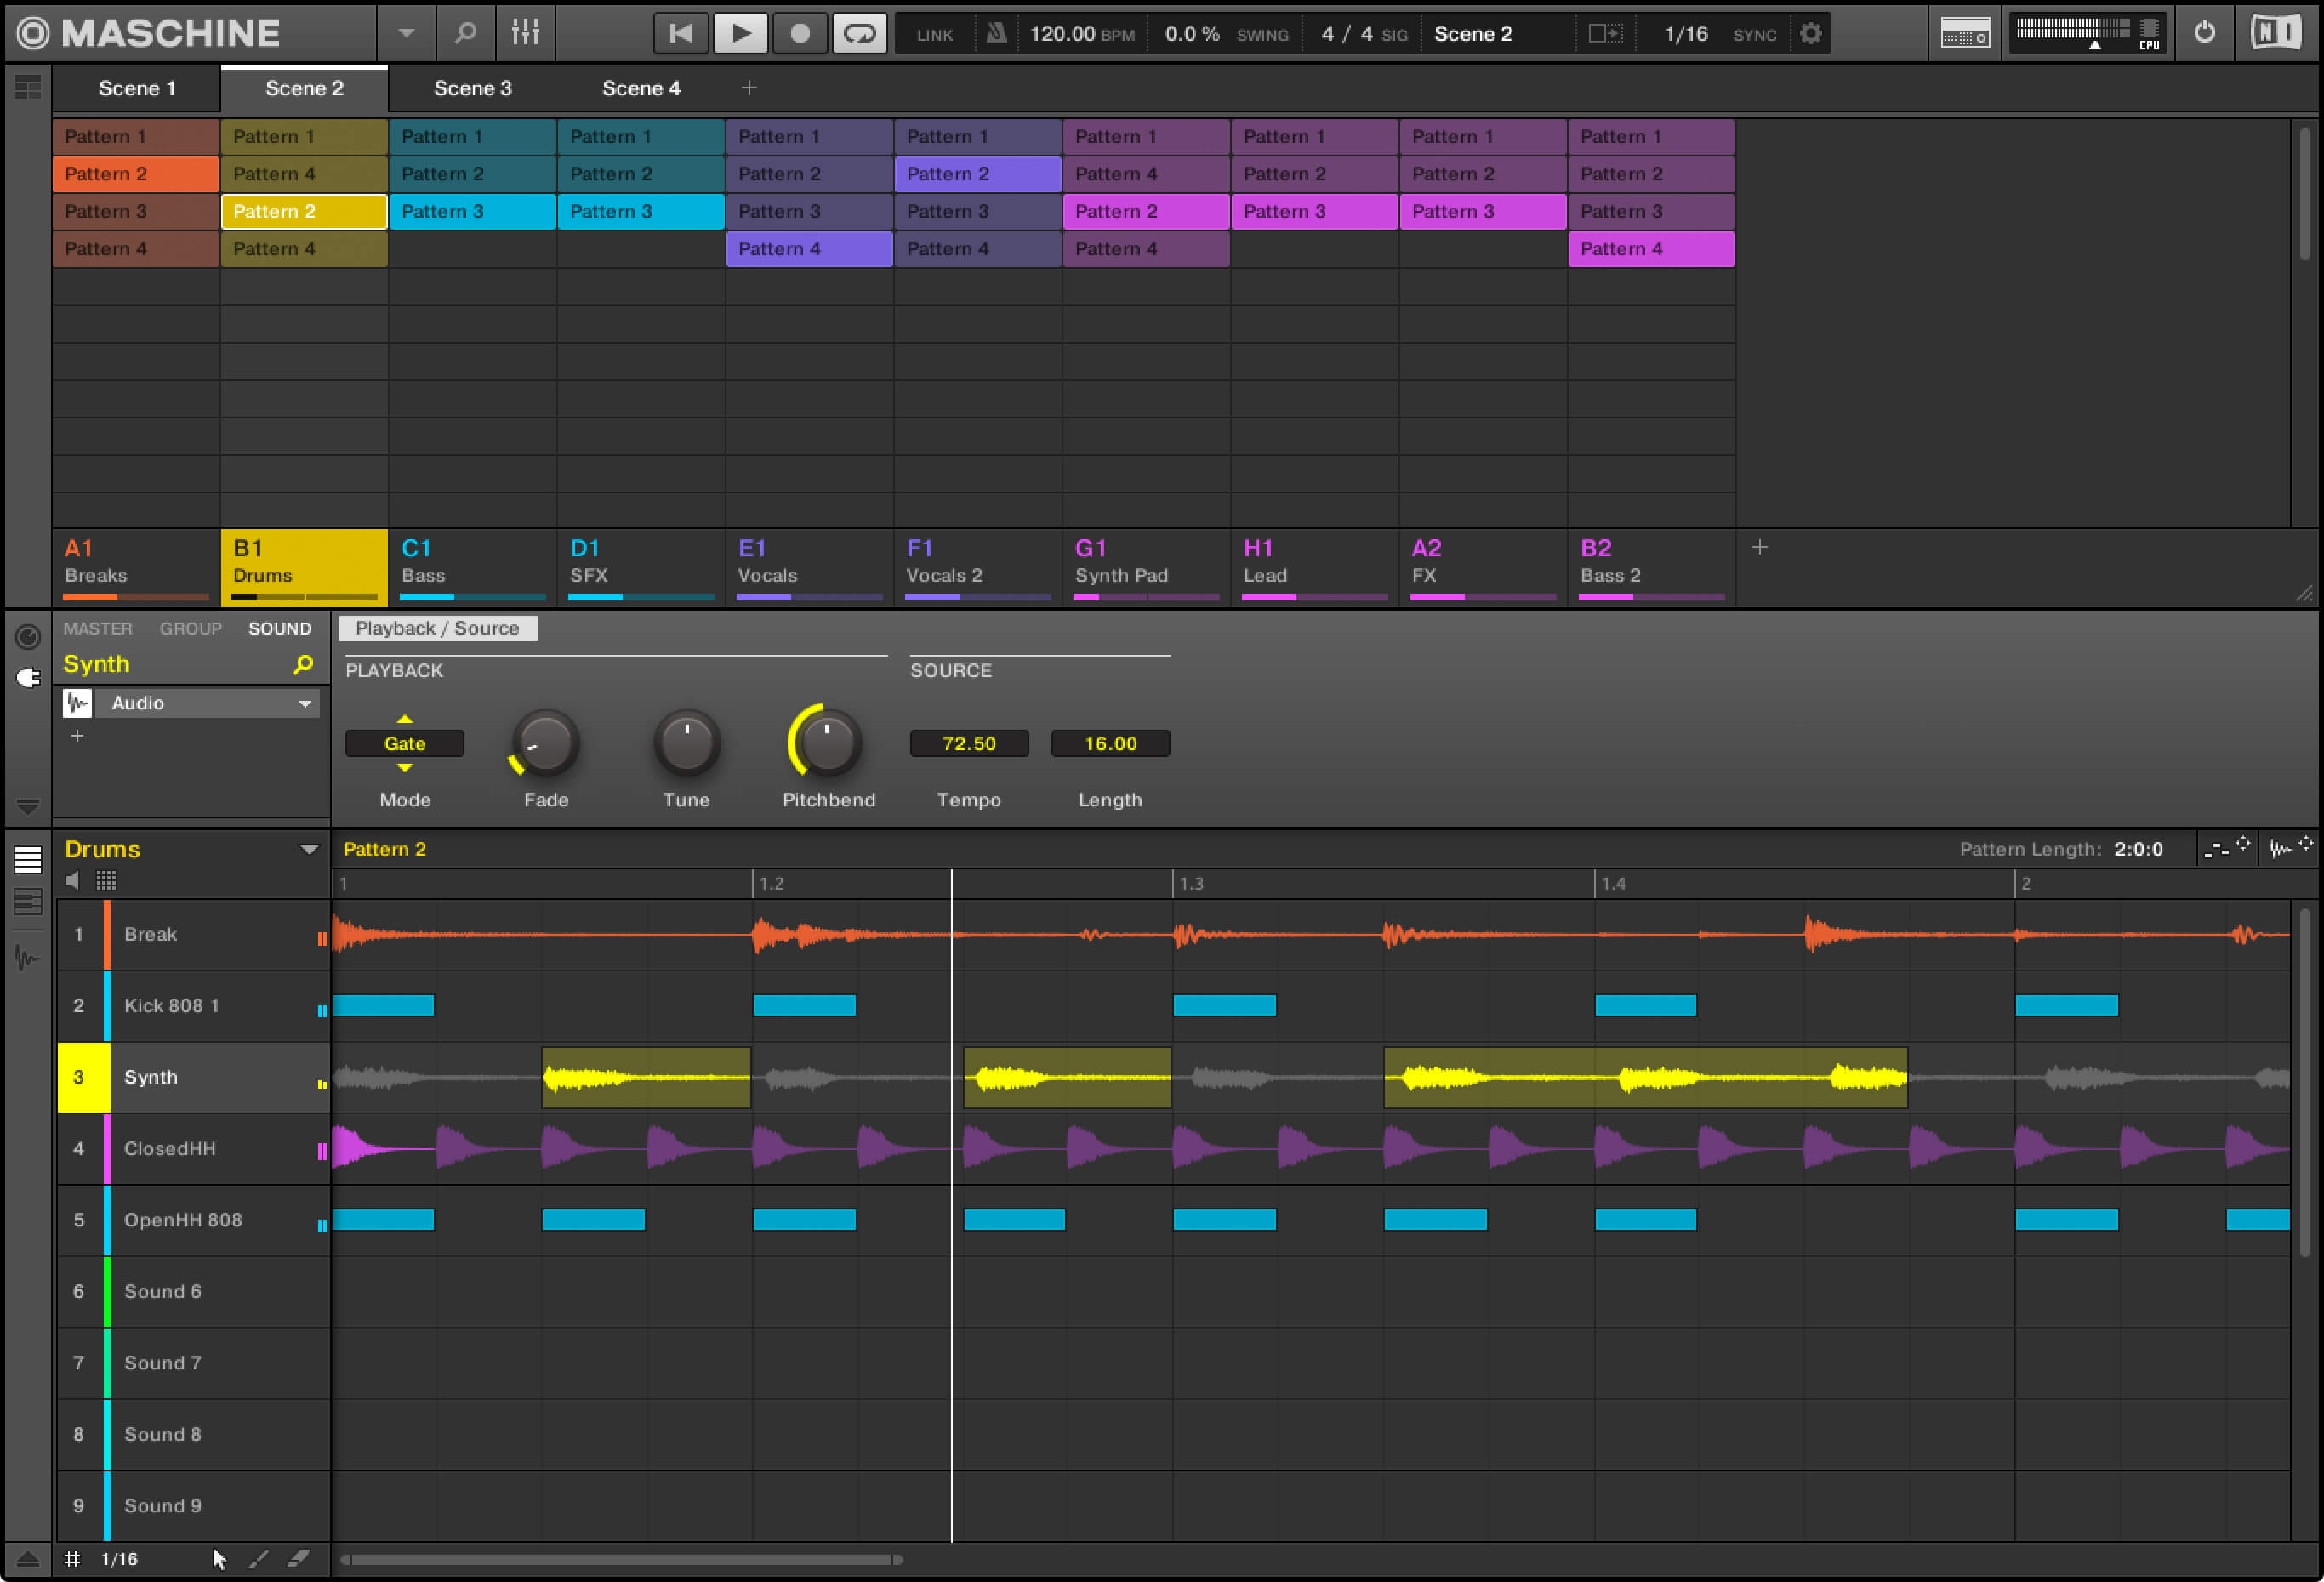
Task: Click the 0.0 % swing value
Action: [x=1192, y=34]
